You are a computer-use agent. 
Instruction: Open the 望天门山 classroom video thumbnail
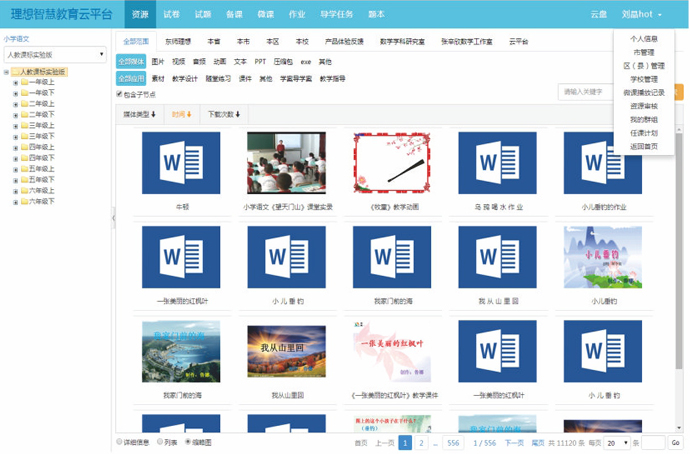(x=286, y=163)
